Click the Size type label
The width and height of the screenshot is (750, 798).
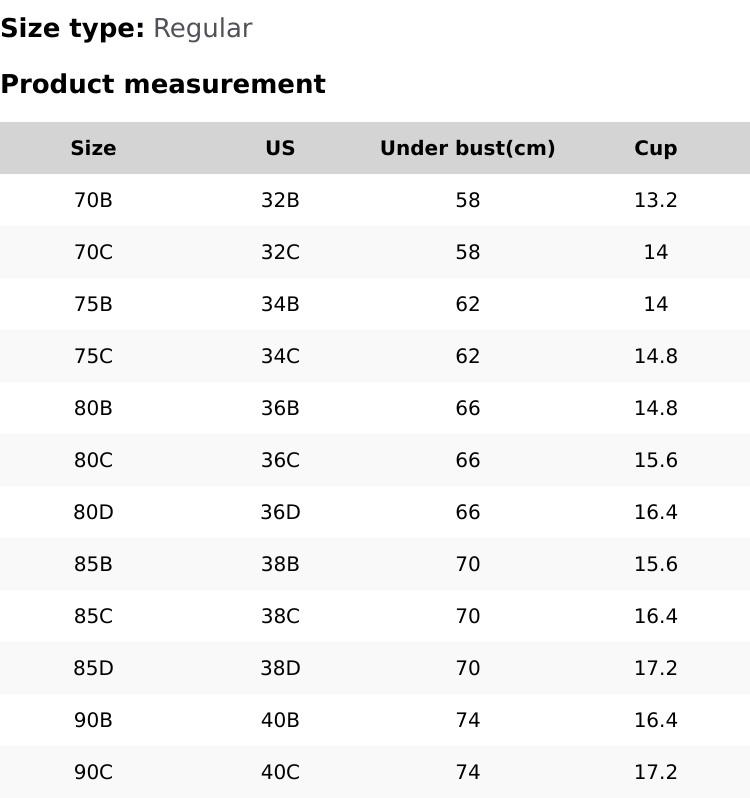coord(72,29)
